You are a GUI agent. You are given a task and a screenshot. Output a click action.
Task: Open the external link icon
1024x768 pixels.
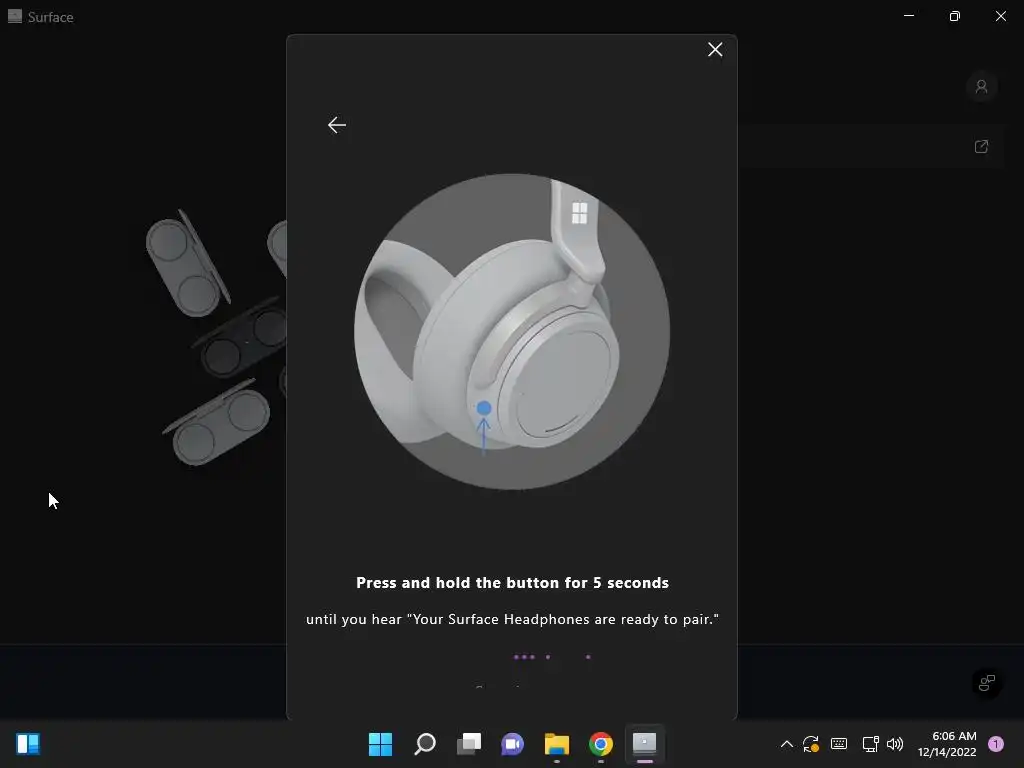coord(981,147)
